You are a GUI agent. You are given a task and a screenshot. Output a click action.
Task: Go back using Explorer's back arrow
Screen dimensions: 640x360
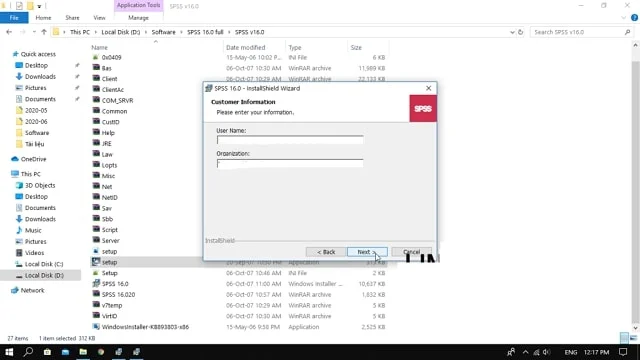click(9, 32)
